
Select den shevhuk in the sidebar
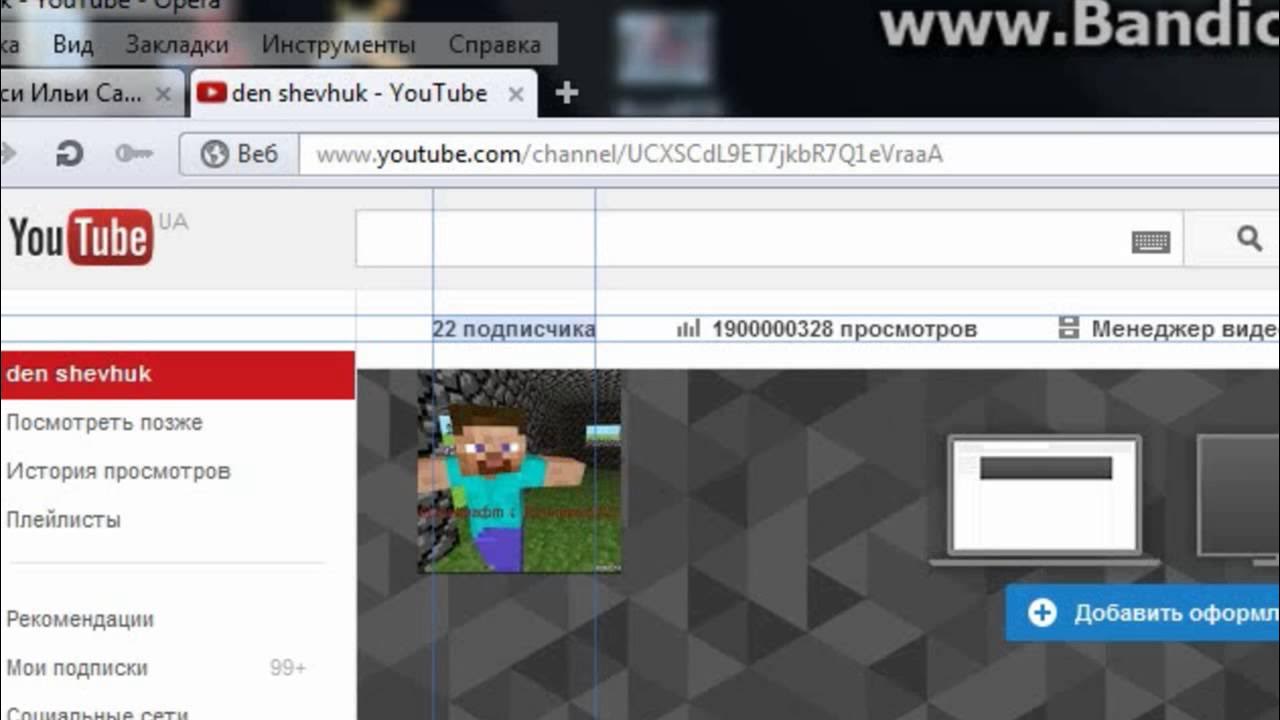point(177,374)
